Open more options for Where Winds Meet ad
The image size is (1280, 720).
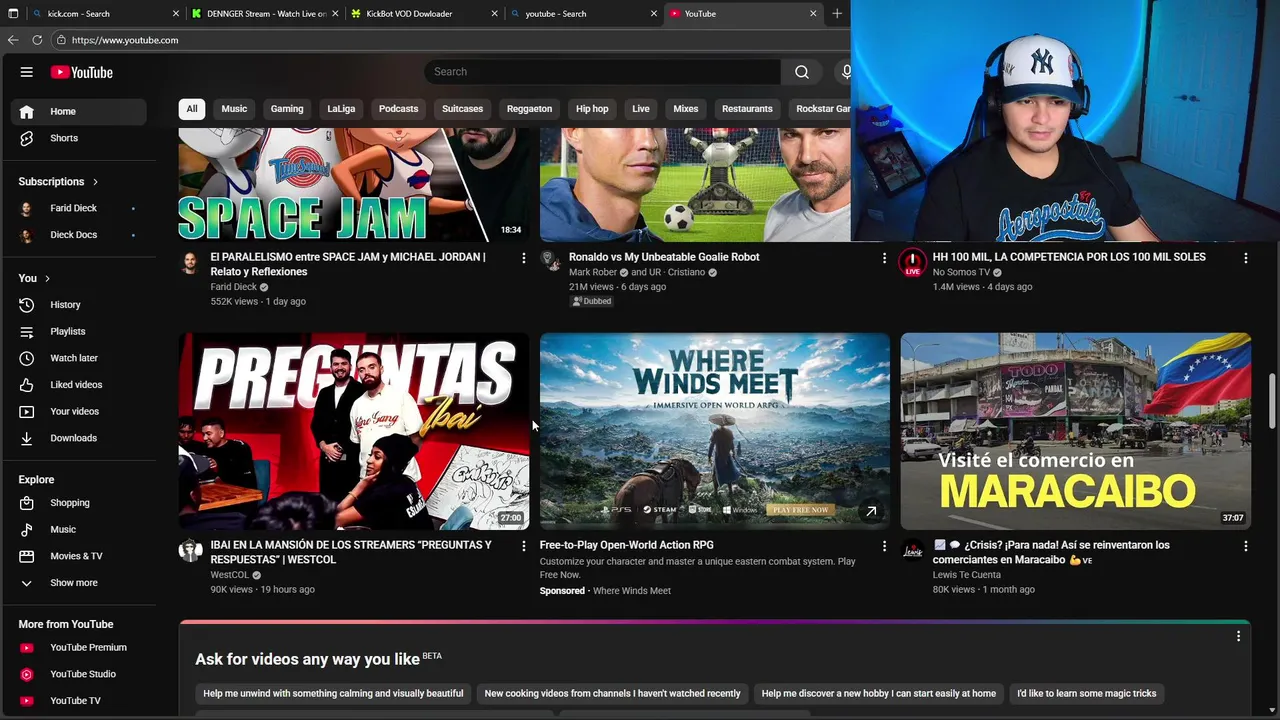(884, 546)
